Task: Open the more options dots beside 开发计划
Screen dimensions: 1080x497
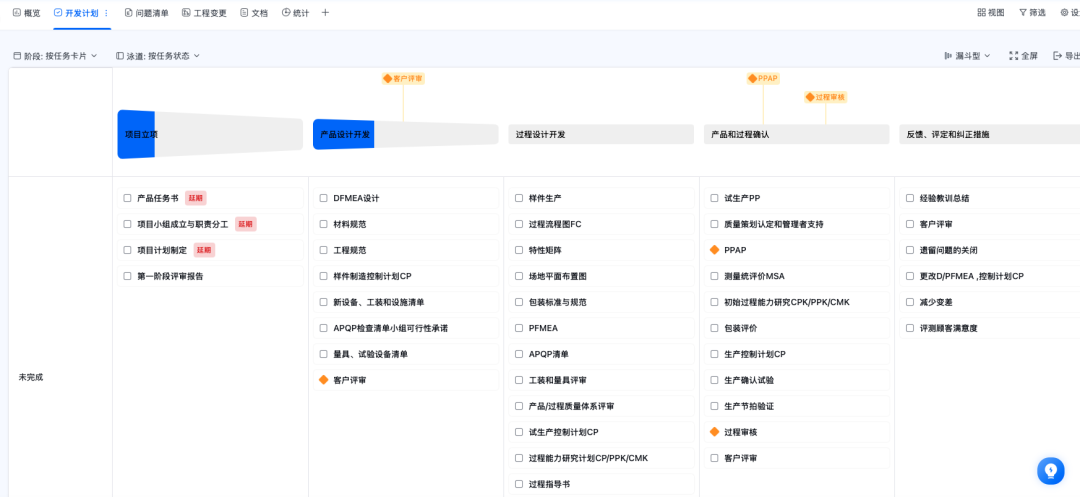Action: point(106,13)
